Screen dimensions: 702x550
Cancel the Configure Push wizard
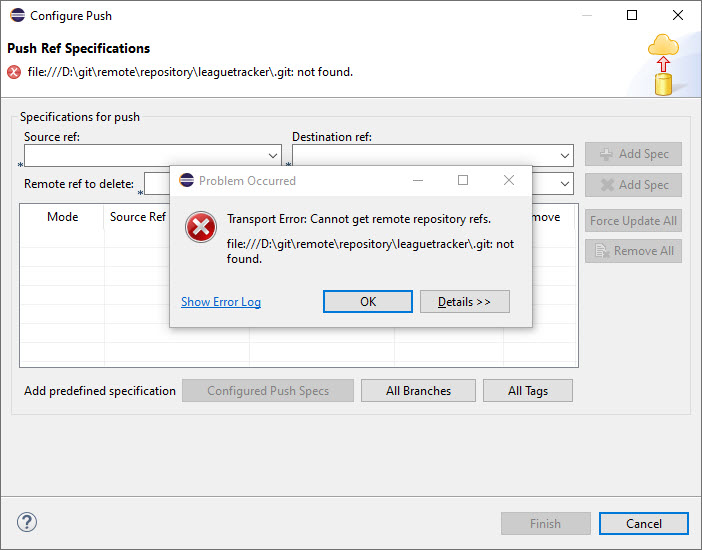tap(643, 523)
